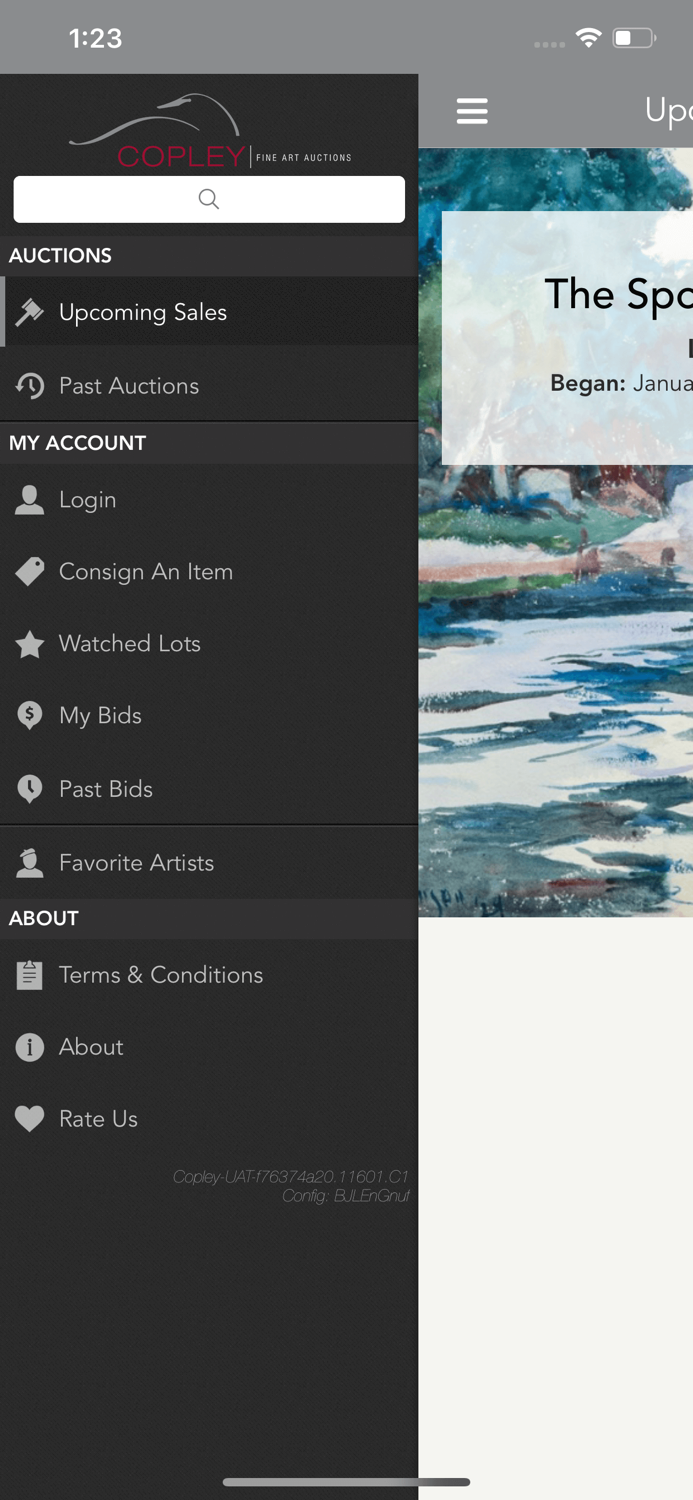Click the Past Auctions history clock icon
This screenshot has height=1500, width=693.
click(x=29, y=384)
